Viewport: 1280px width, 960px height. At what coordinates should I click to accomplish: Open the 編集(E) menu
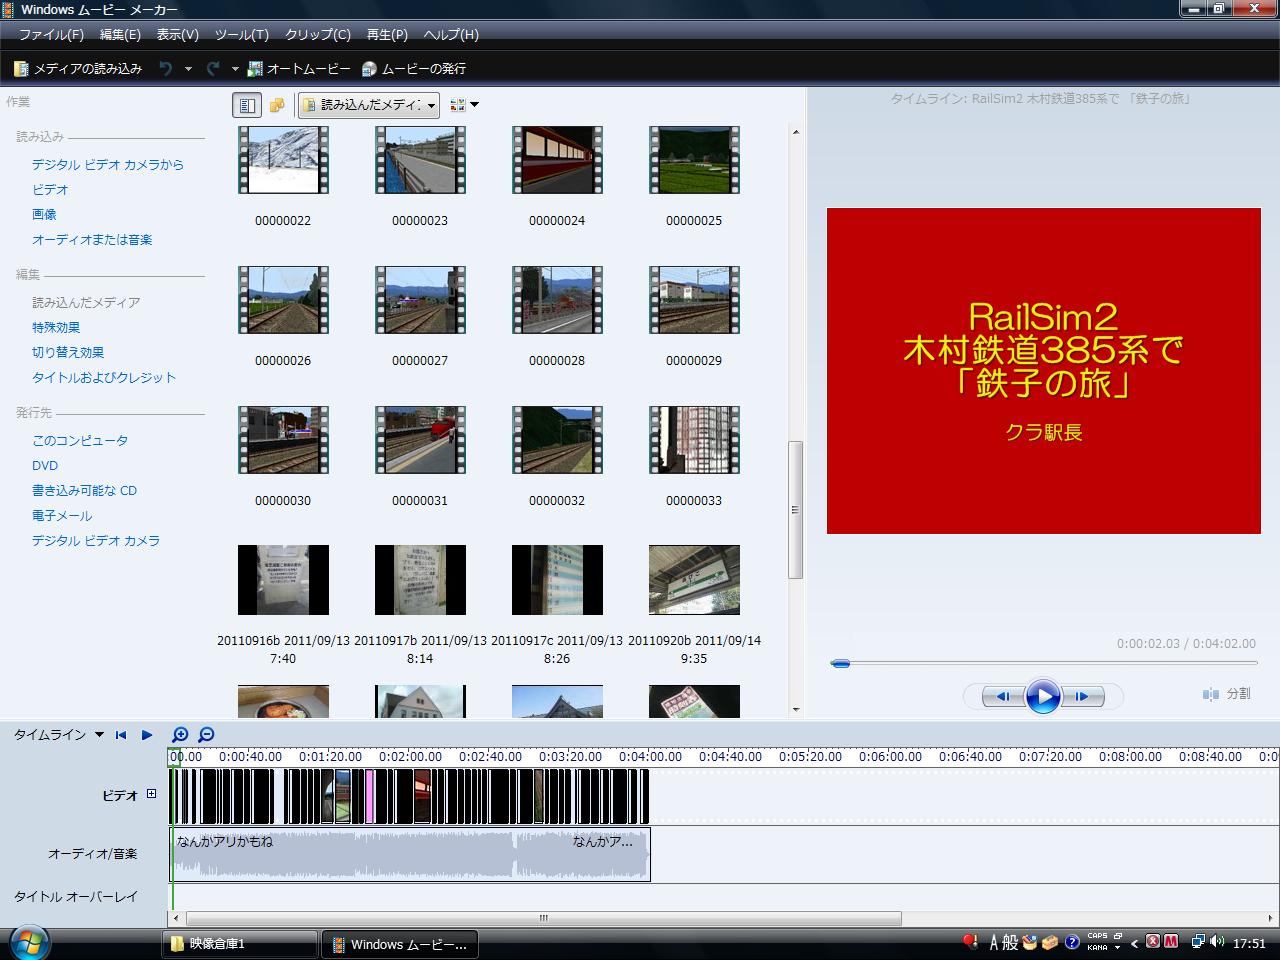tap(120, 34)
